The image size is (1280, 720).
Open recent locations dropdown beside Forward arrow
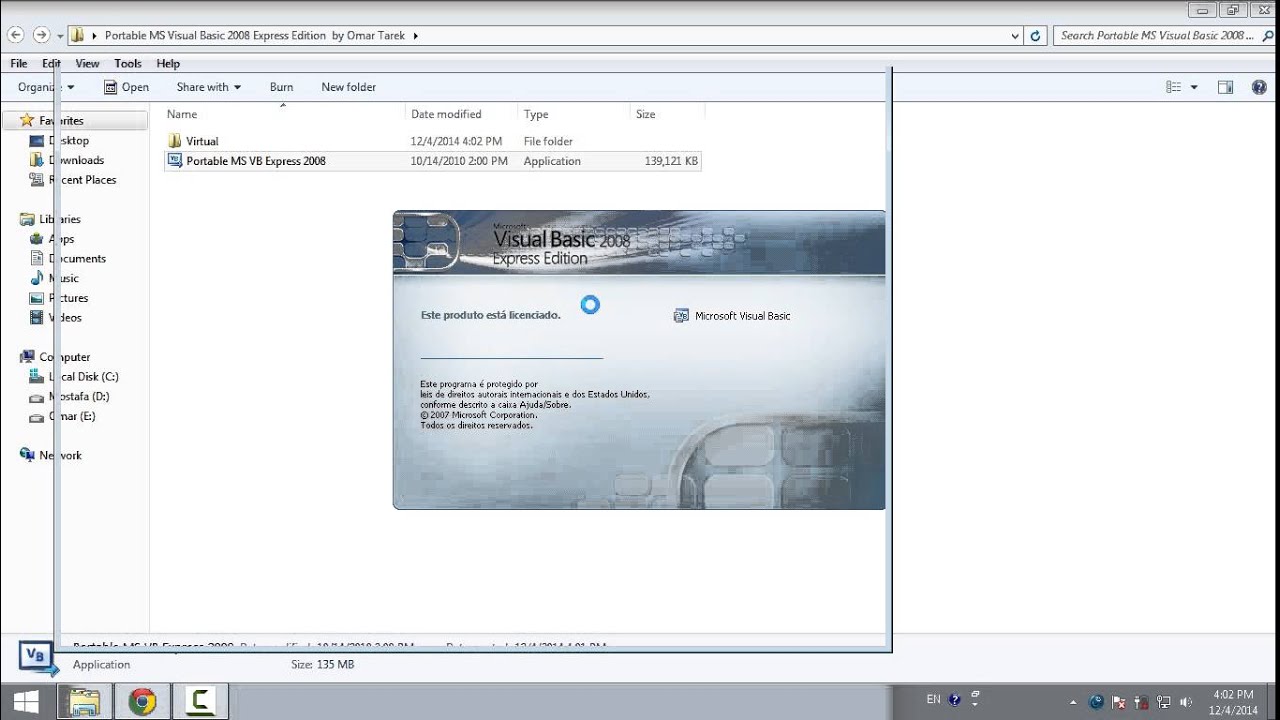click(60, 36)
